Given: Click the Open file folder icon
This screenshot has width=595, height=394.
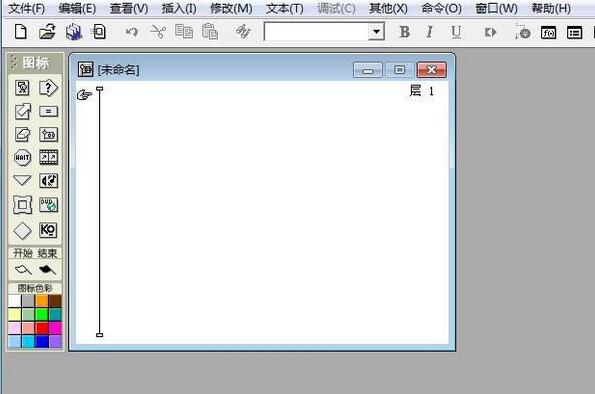Looking at the screenshot, I should point(47,32).
